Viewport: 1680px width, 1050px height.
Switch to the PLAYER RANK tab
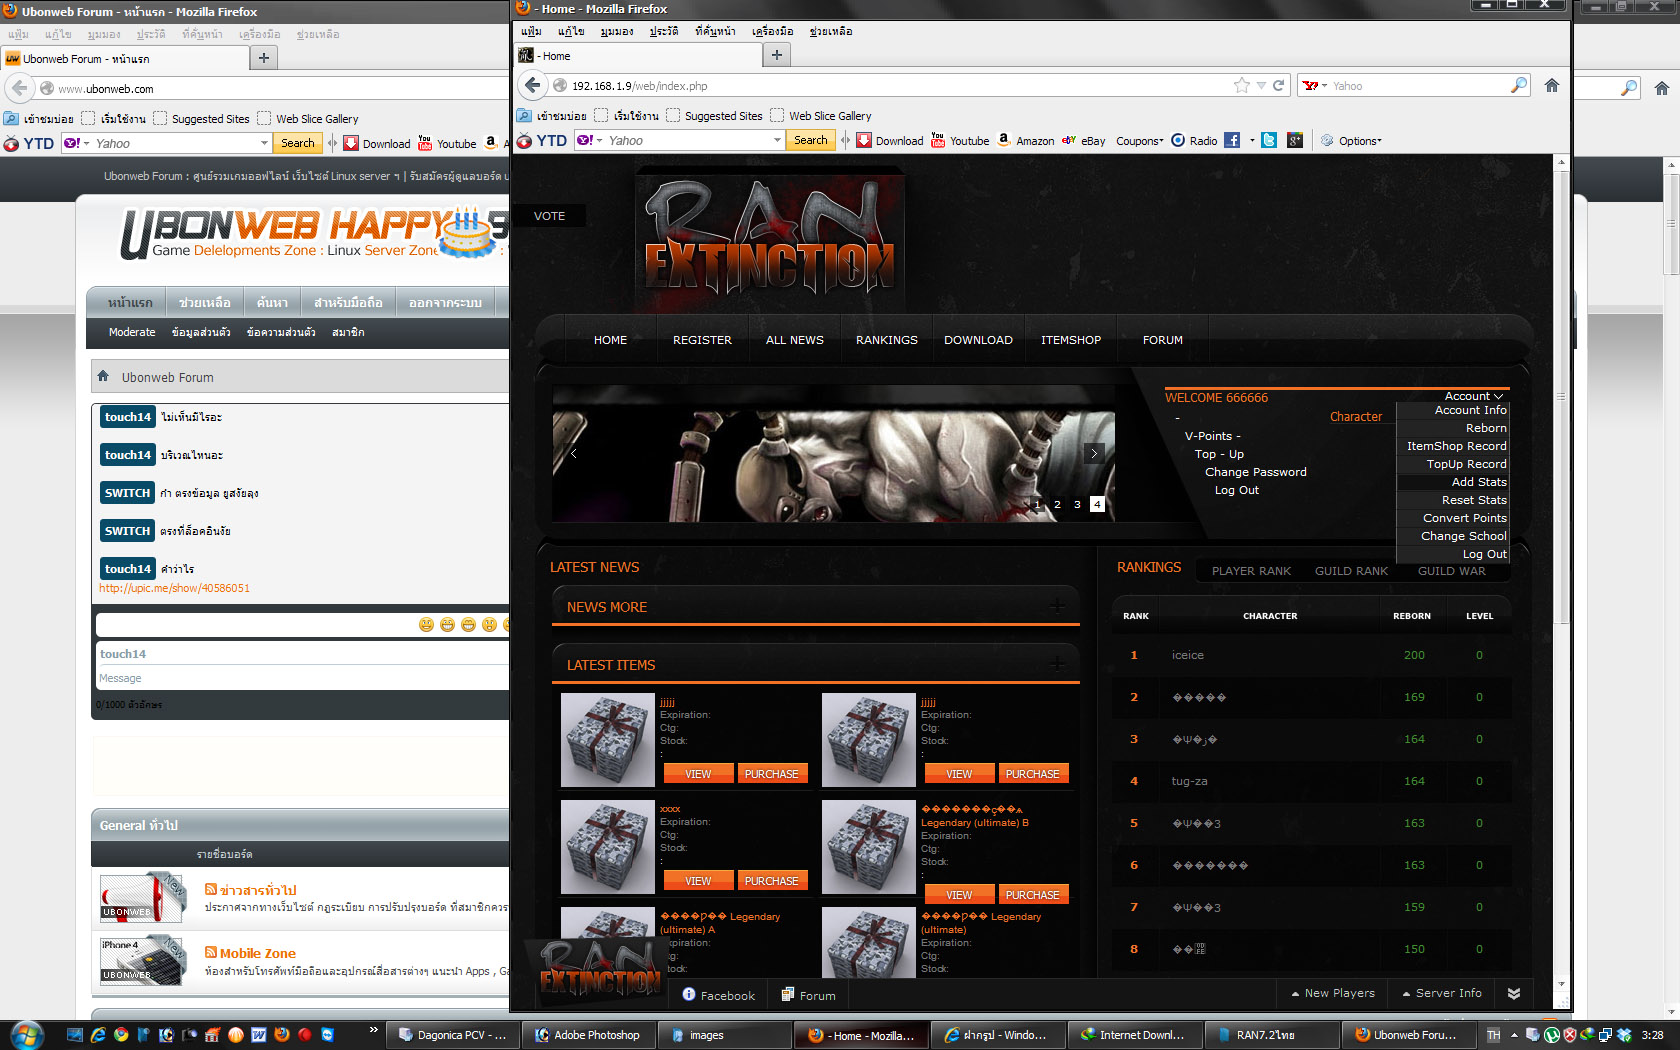(1251, 571)
